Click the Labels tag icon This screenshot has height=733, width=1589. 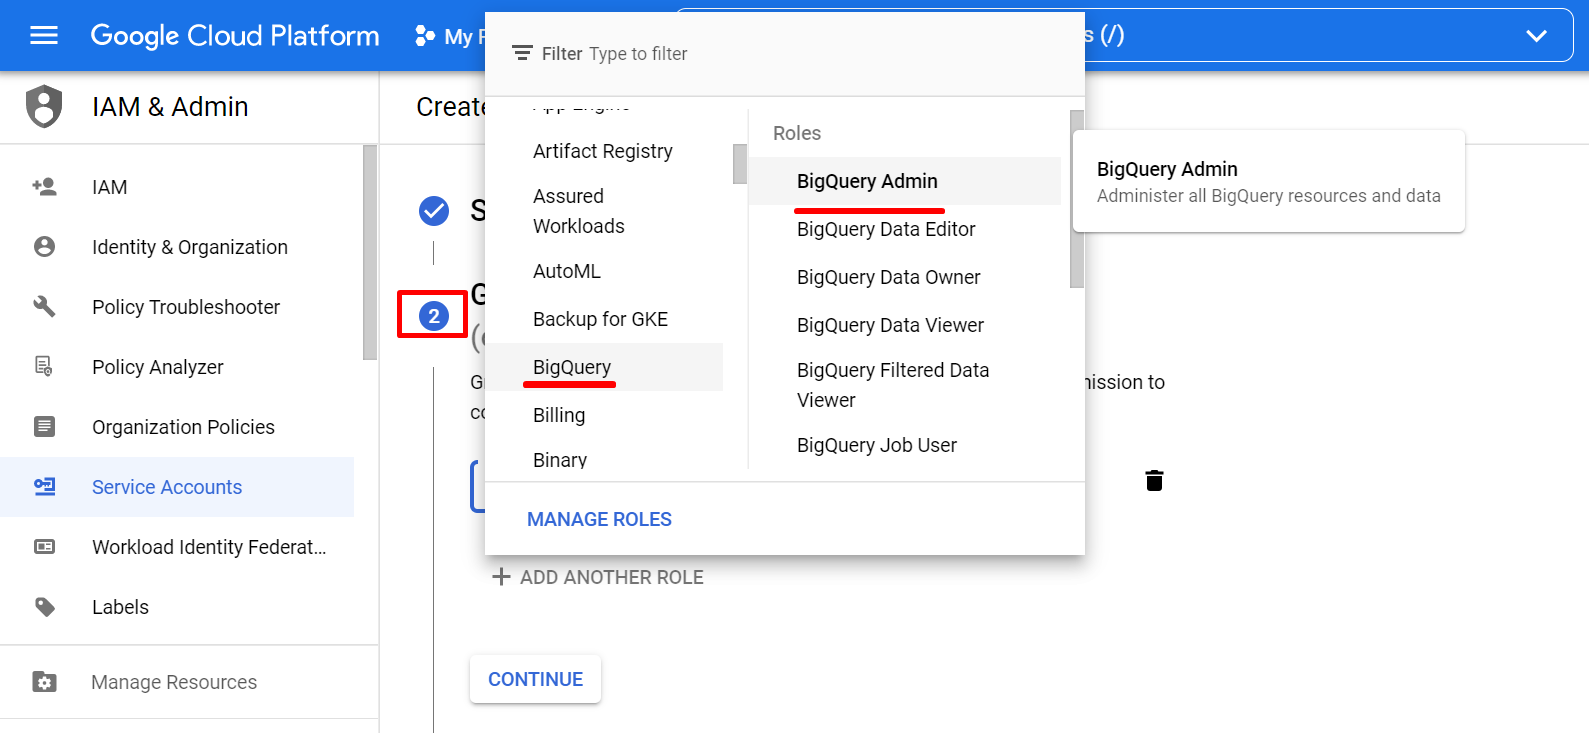coord(44,606)
